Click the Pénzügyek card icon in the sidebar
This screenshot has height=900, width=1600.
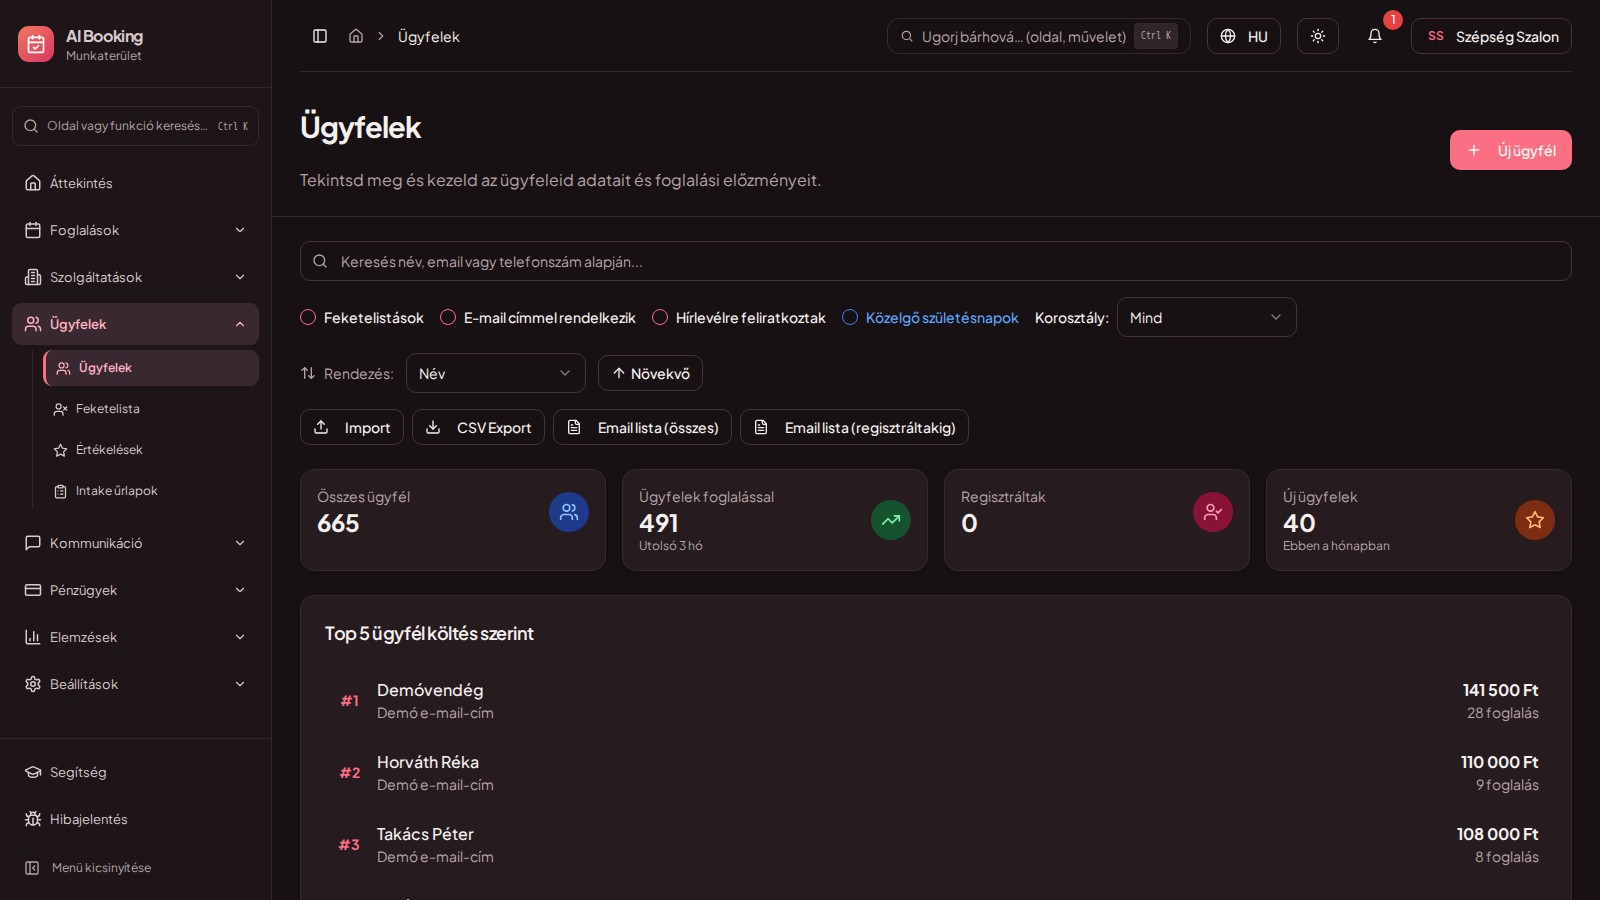(33, 590)
